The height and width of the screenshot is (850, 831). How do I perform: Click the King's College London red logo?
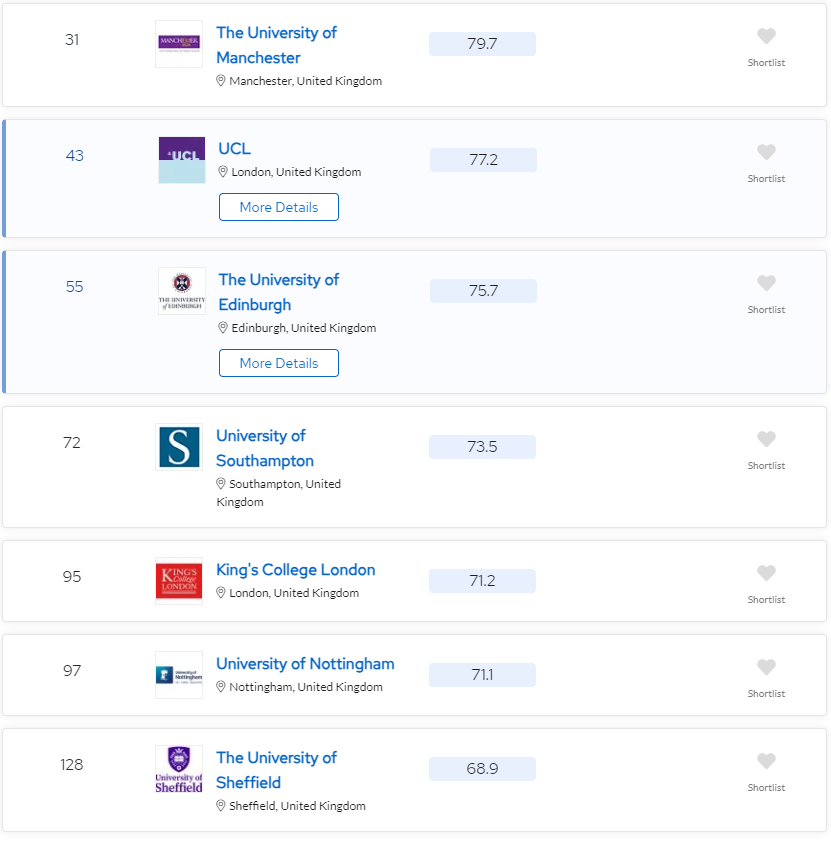[179, 581]
